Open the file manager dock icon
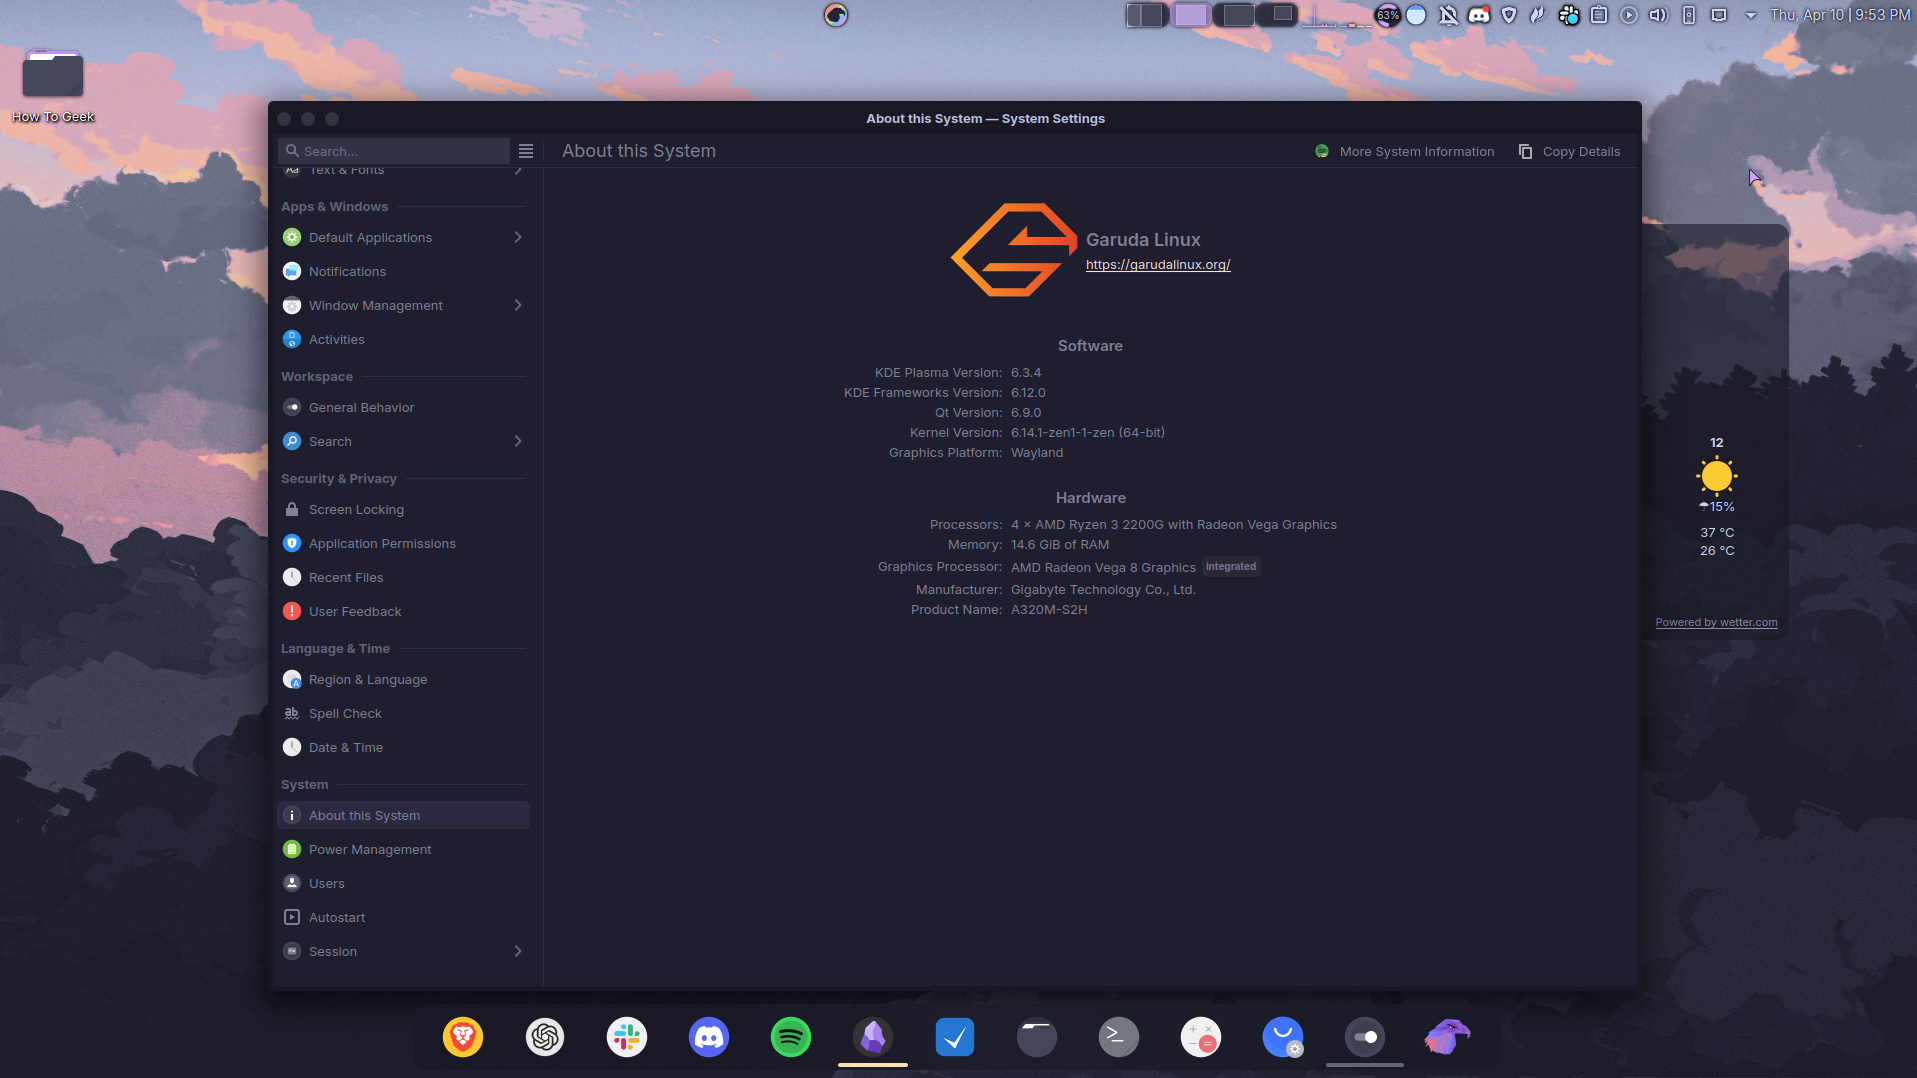The height and width of the screenshot is (1078, 1917). tap(1037, 1037)
